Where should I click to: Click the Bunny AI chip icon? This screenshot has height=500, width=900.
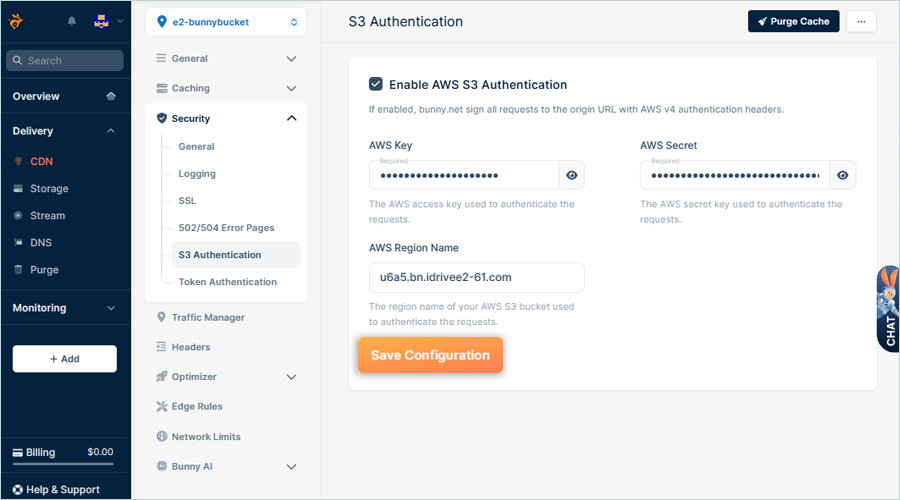[162, 466]
